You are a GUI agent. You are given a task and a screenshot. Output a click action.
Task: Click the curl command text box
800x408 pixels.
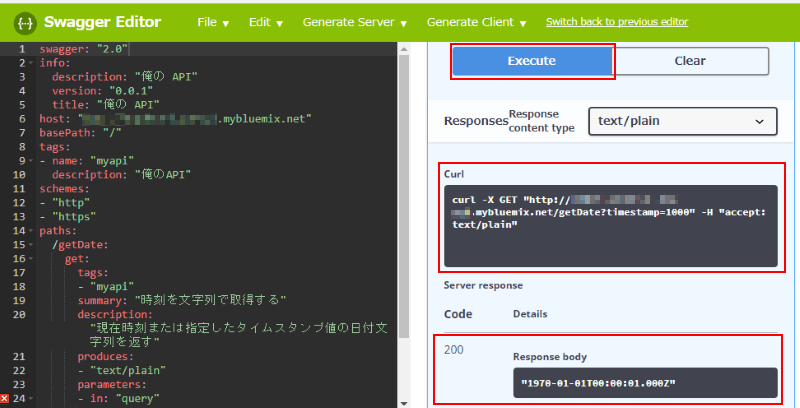(611, 226)
